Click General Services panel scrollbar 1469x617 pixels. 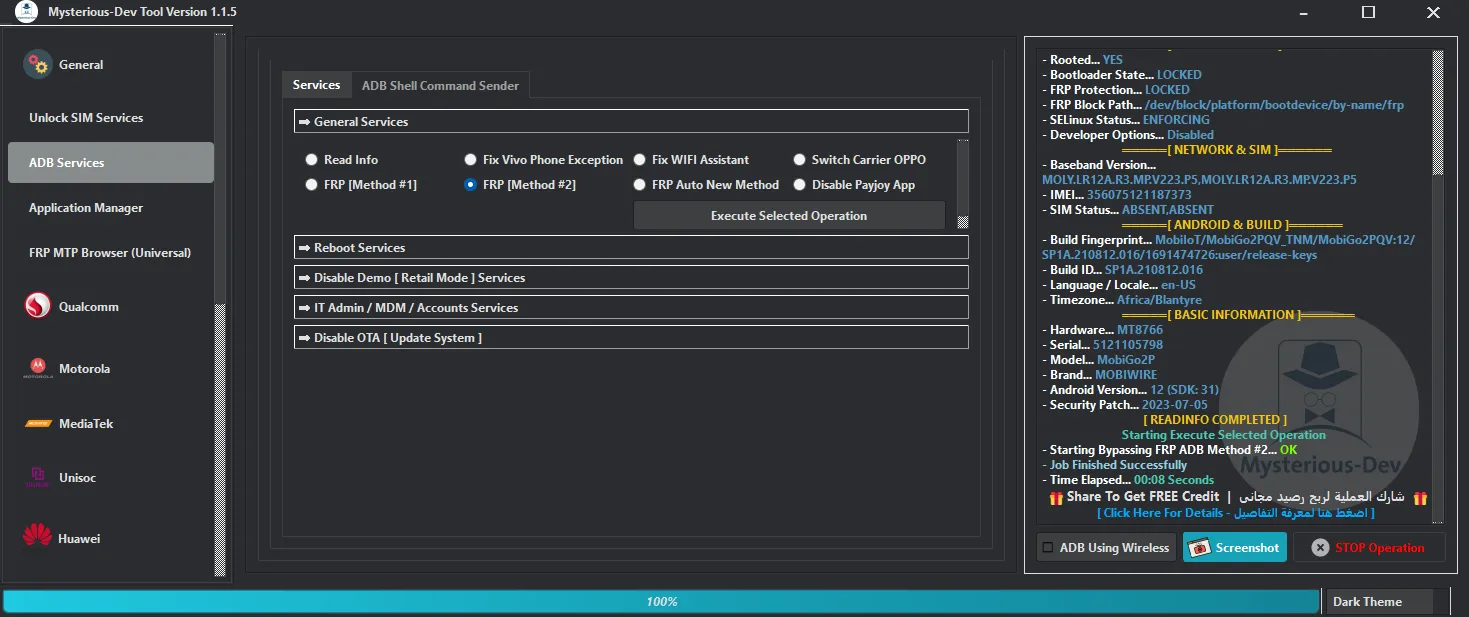(x=962, y=184)
